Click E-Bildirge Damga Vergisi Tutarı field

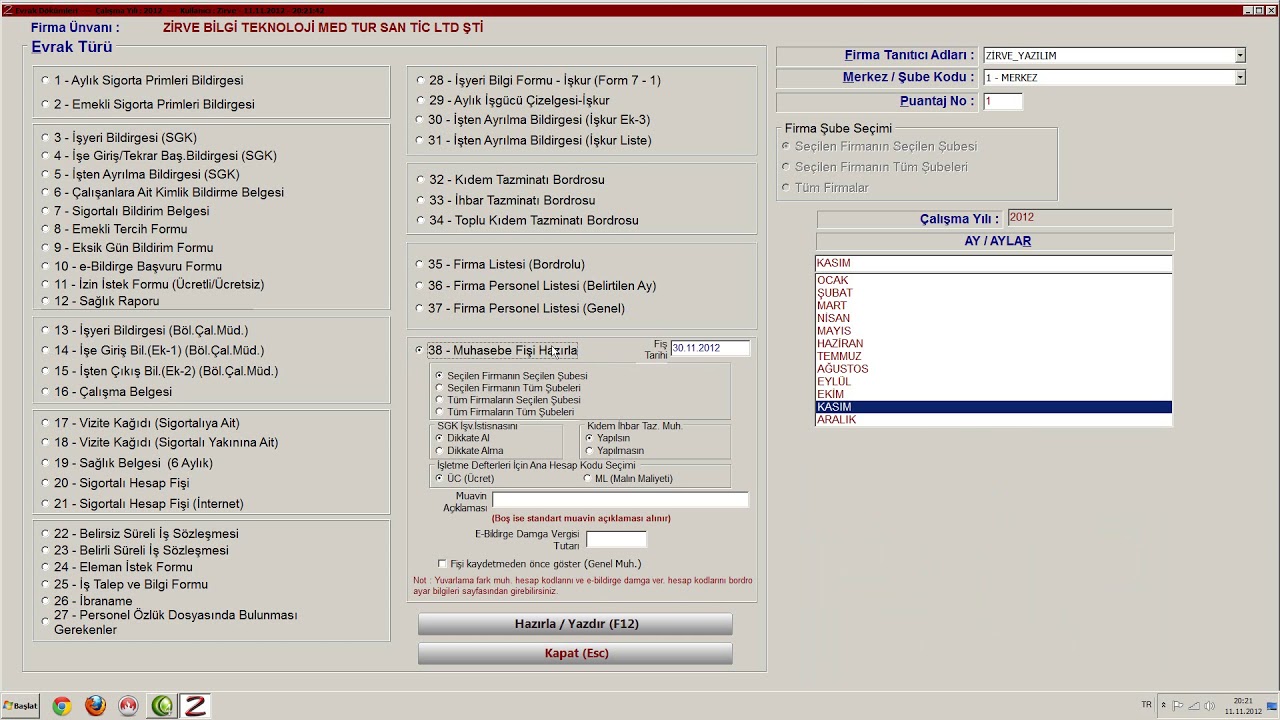point(616,539)
